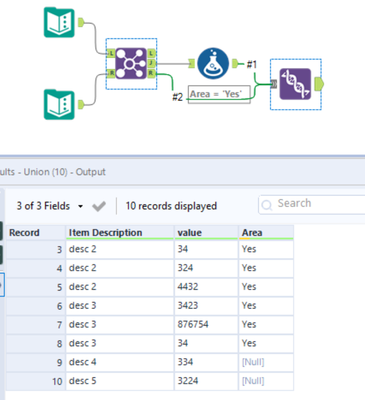Click 'desc 3' cell in record 6
This screenshot has height=400, width=365.
[x=120, y=306]
